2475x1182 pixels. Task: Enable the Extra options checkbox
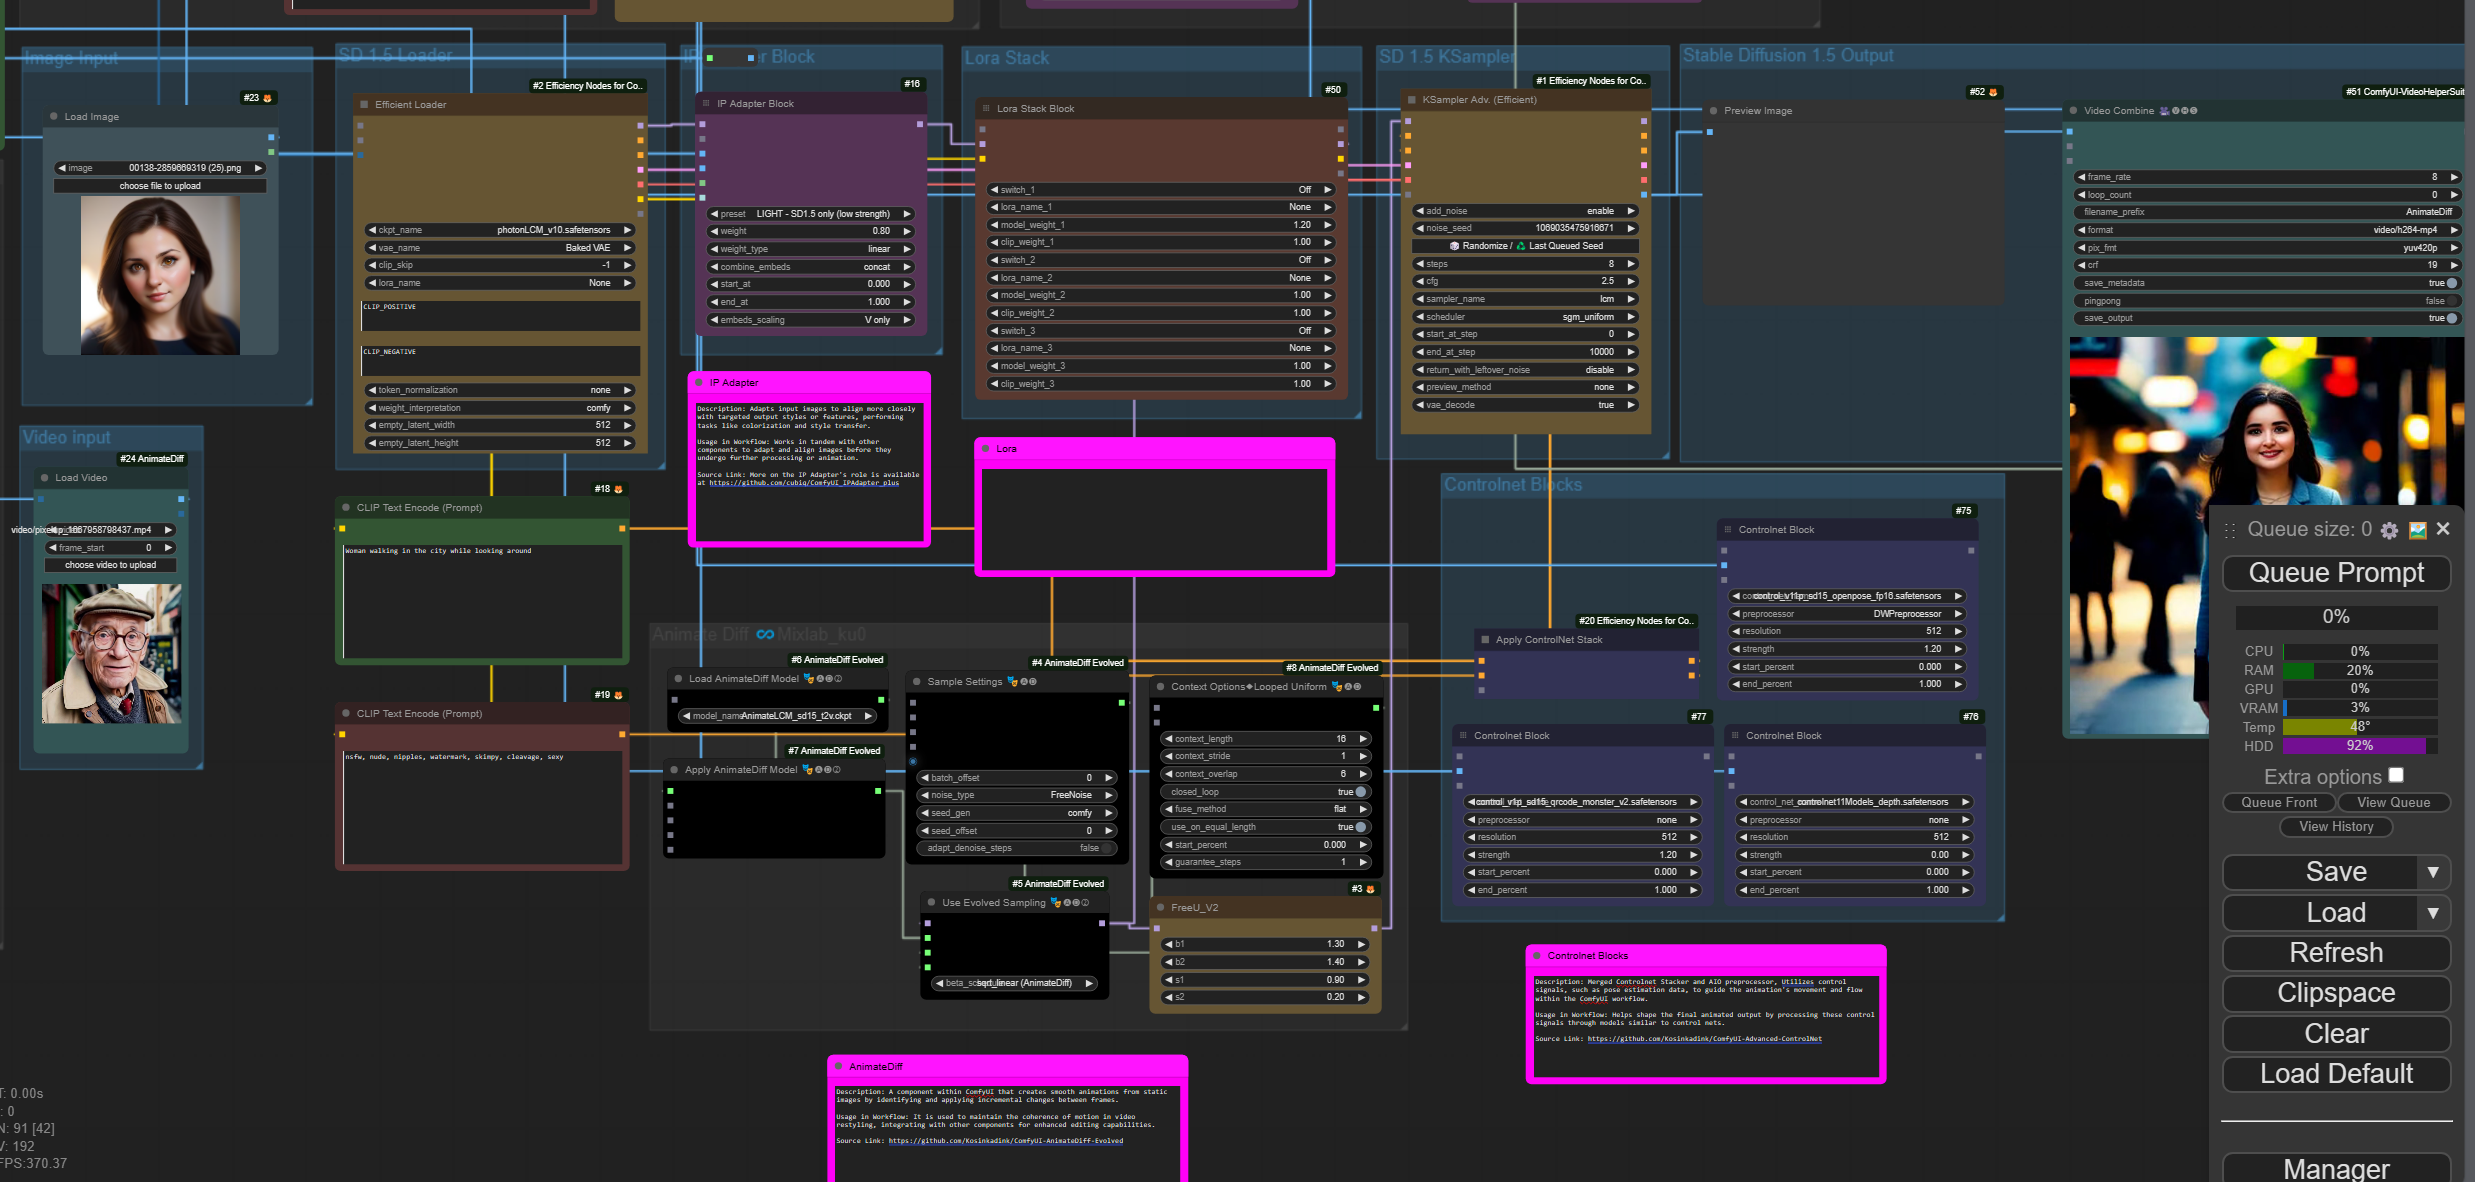pos(2396,775)
